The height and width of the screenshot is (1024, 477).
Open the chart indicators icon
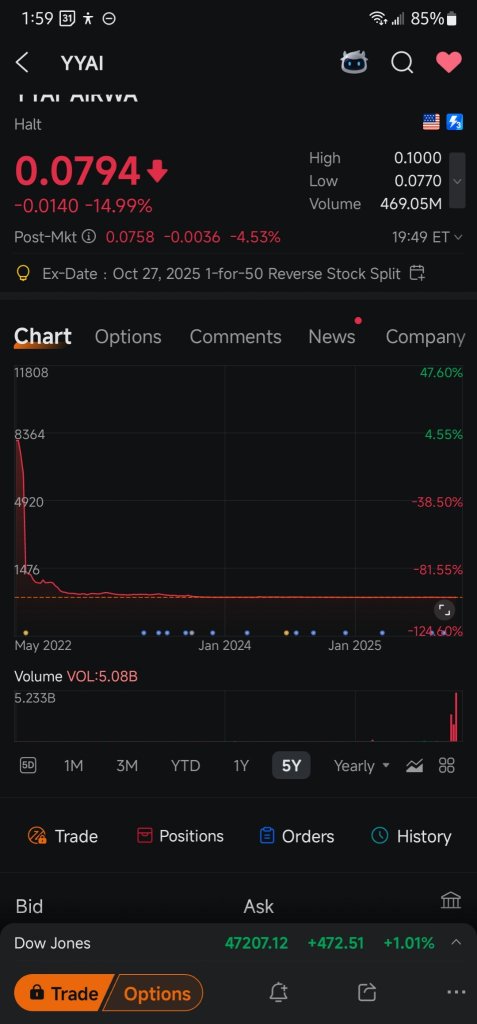point(414,765)
